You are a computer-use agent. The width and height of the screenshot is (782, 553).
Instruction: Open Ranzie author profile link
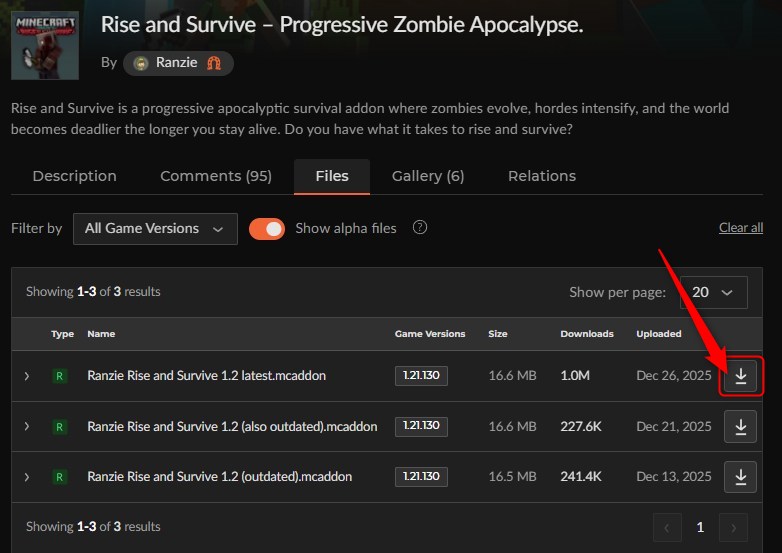click(x=177, y=63)
